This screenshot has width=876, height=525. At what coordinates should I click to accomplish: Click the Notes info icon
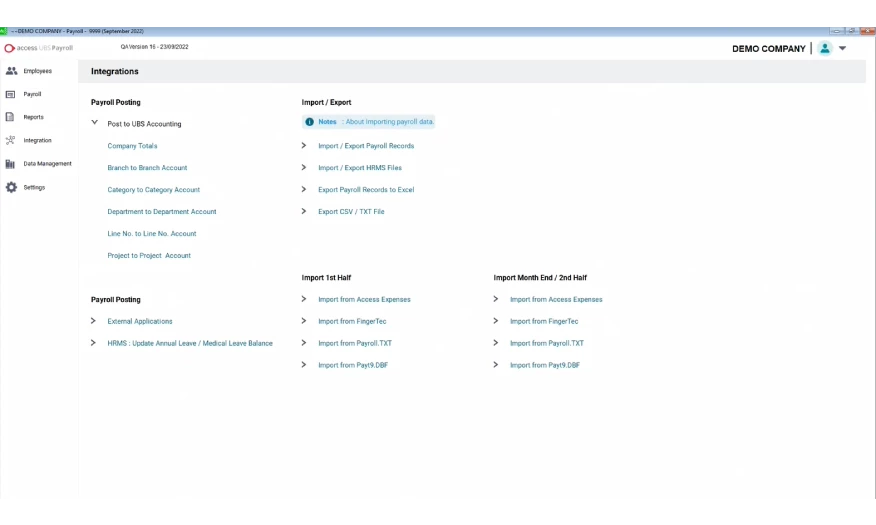[310, 122]
